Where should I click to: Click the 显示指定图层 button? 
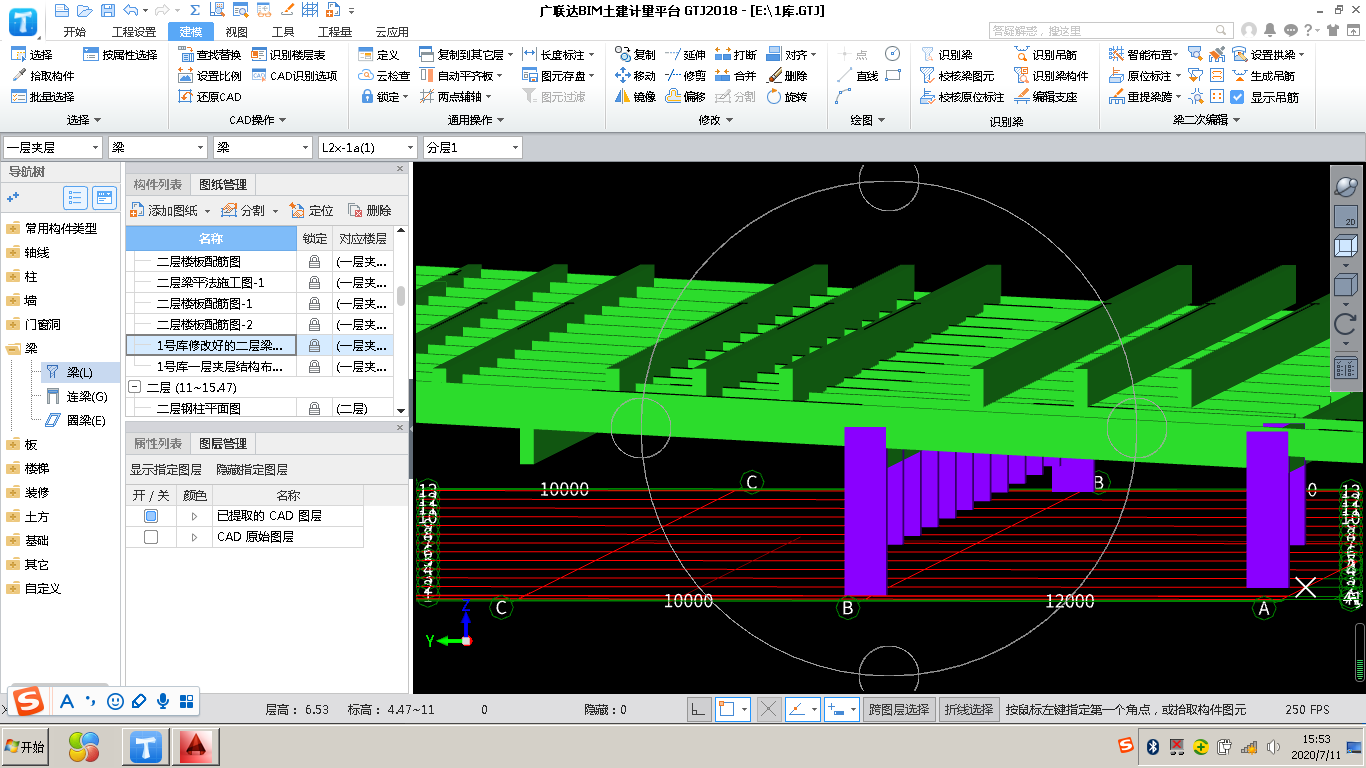pos(166,469)
